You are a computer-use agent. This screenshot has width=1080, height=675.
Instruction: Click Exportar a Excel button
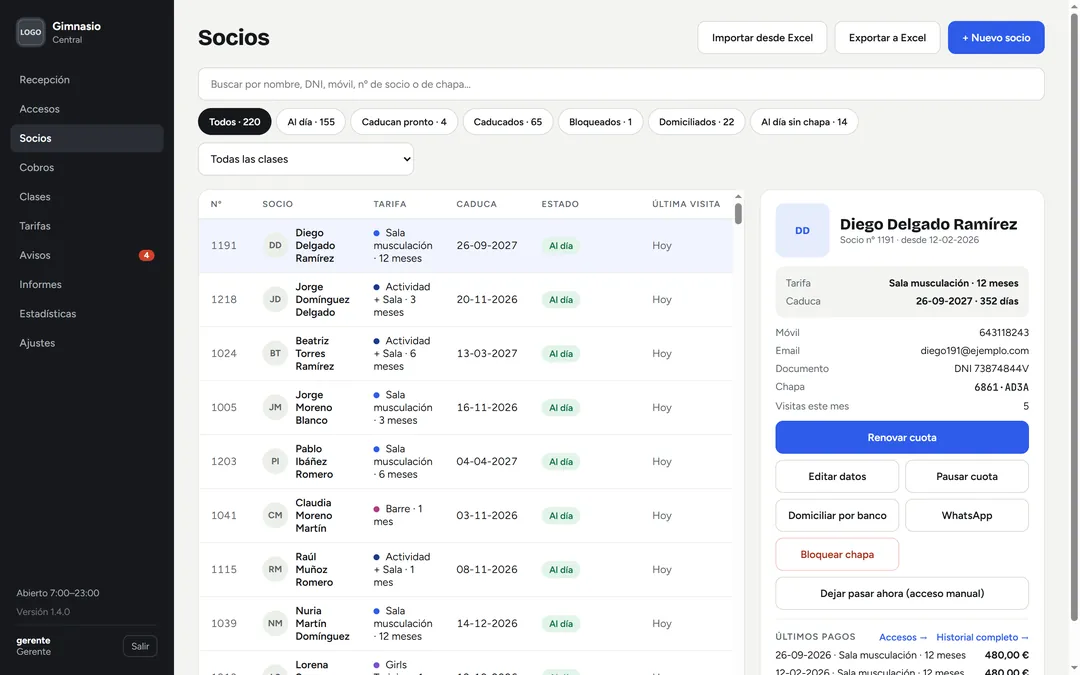[x=887, y=38]
